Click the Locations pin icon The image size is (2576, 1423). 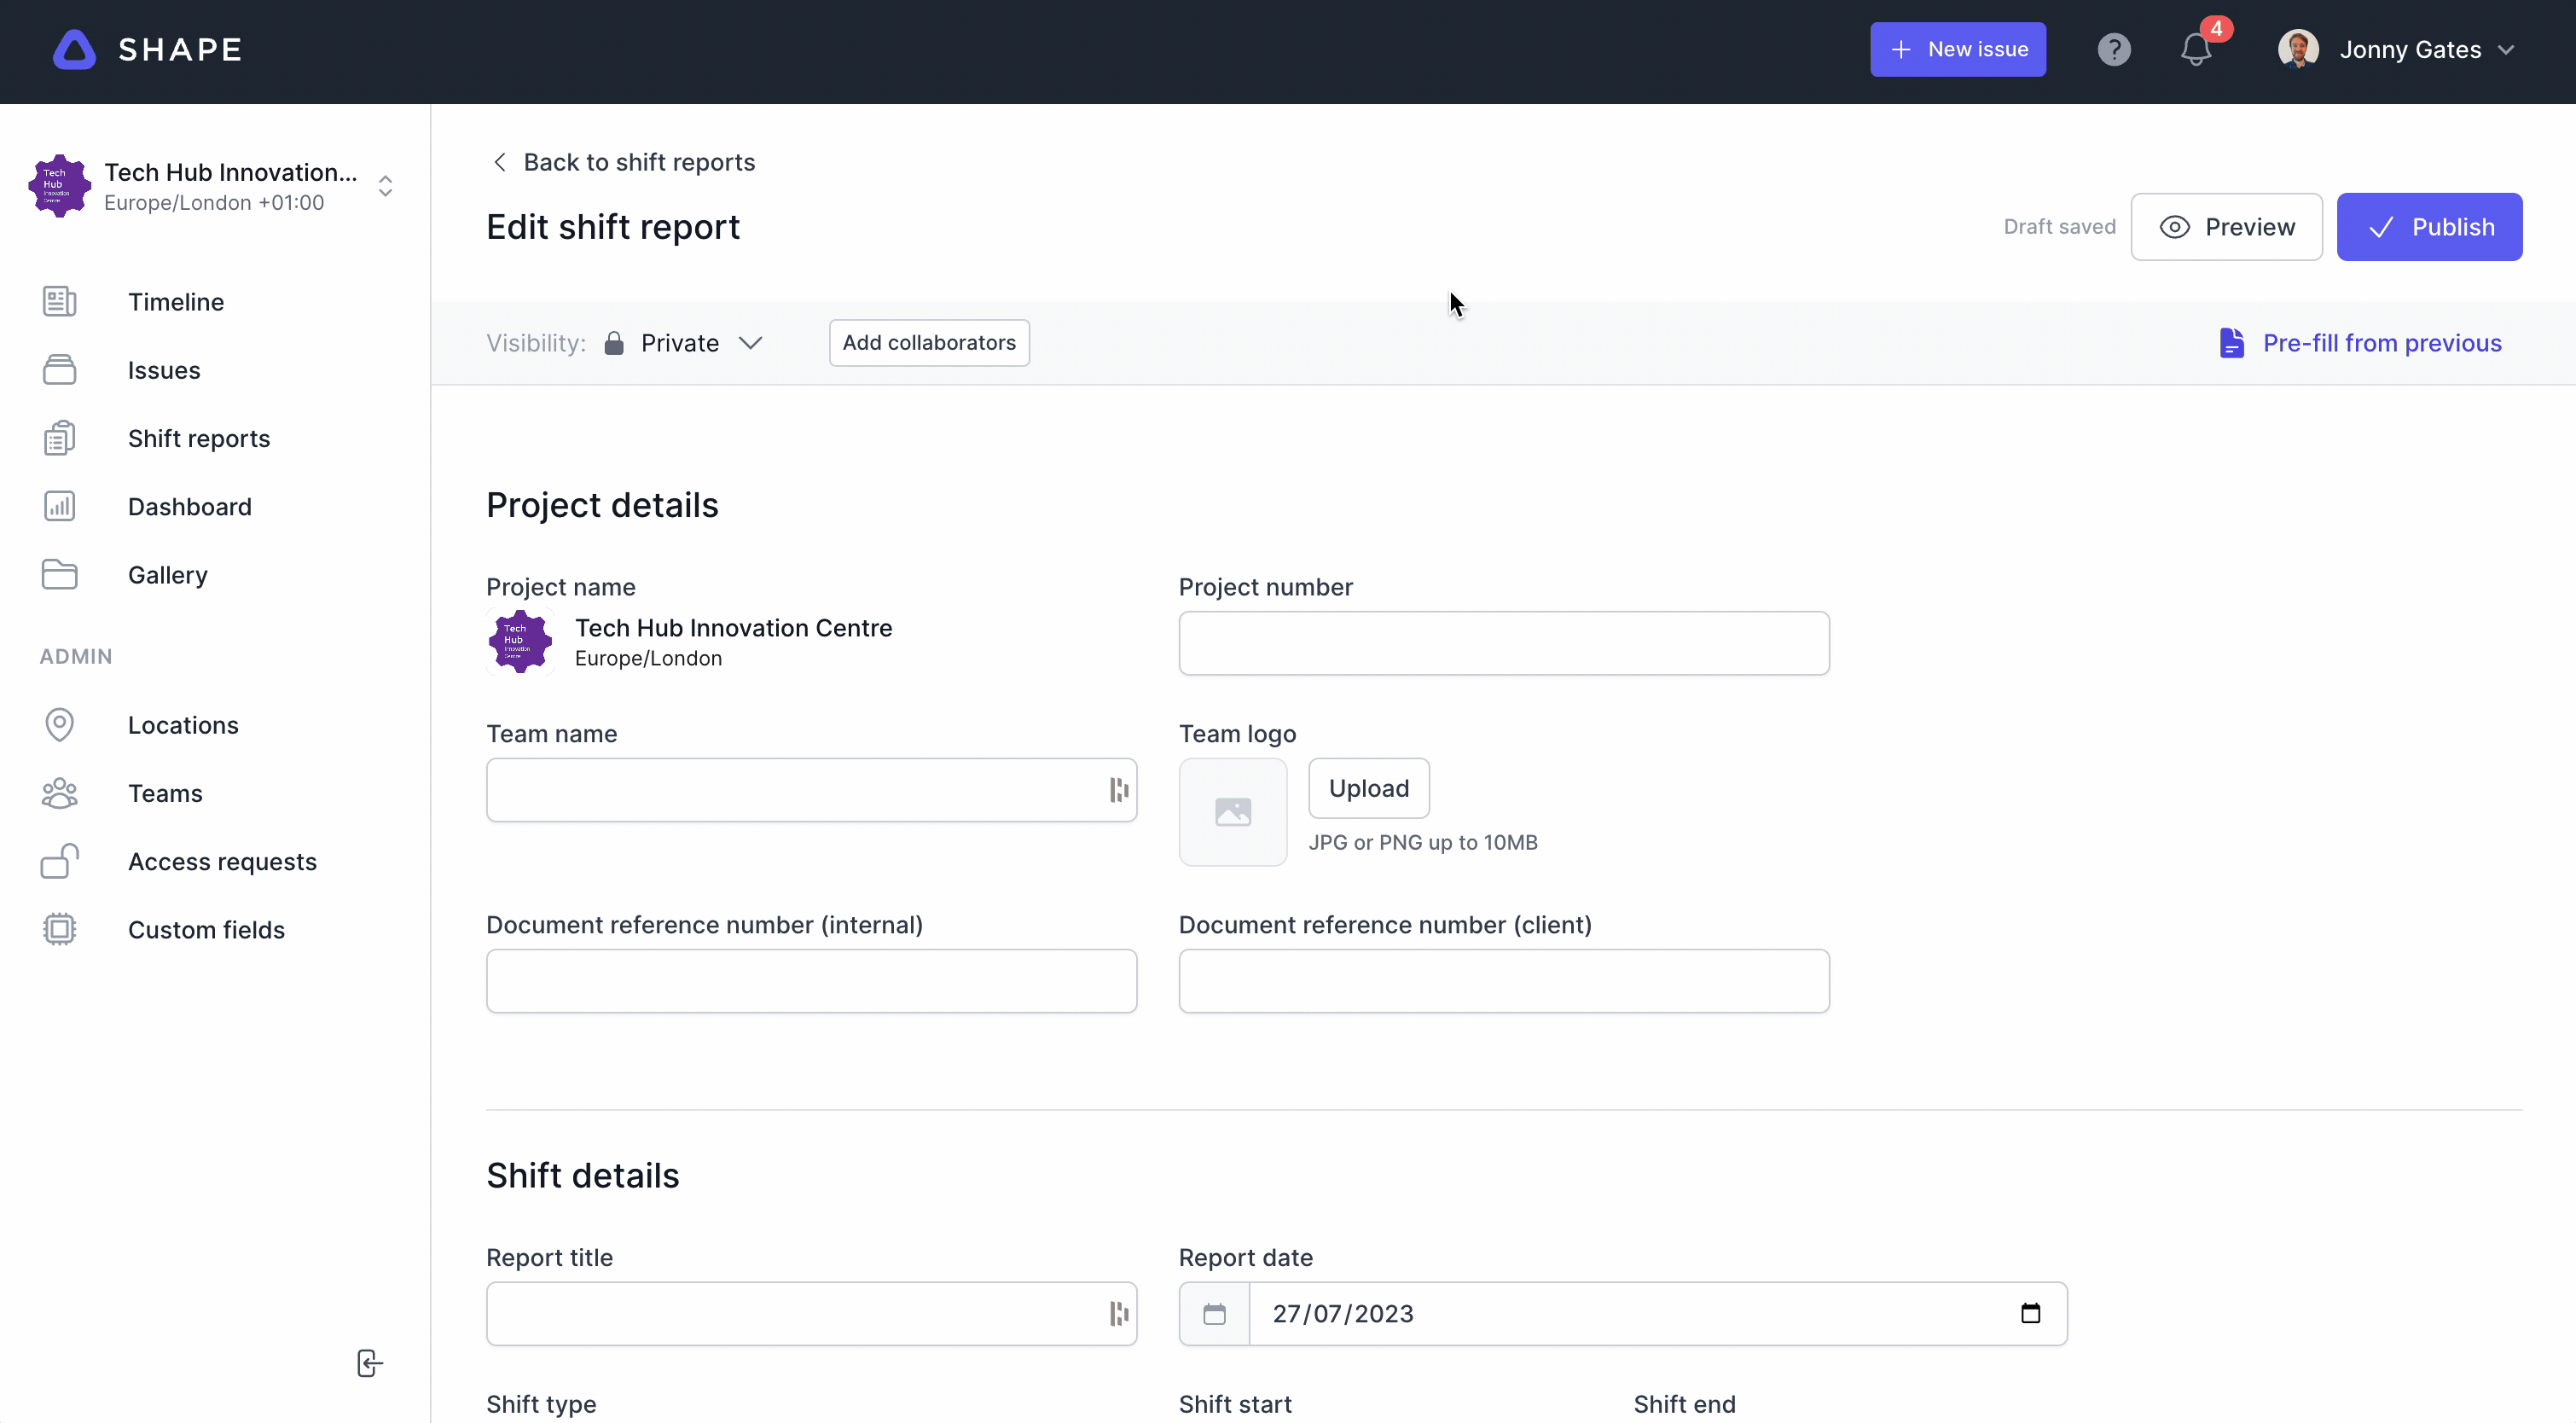click(x=59, y=725)
